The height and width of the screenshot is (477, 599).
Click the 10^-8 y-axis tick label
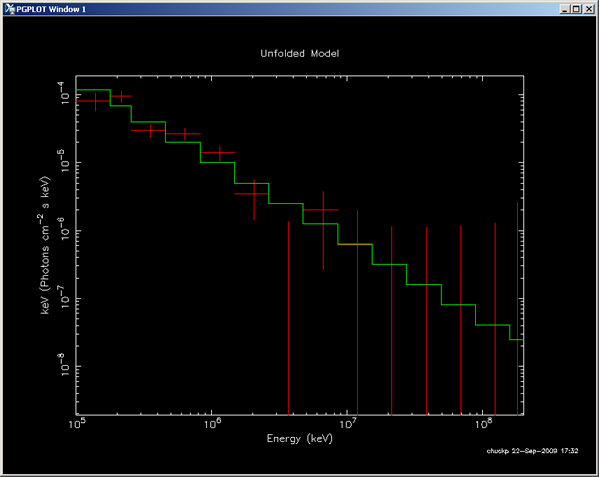point(64,364)
